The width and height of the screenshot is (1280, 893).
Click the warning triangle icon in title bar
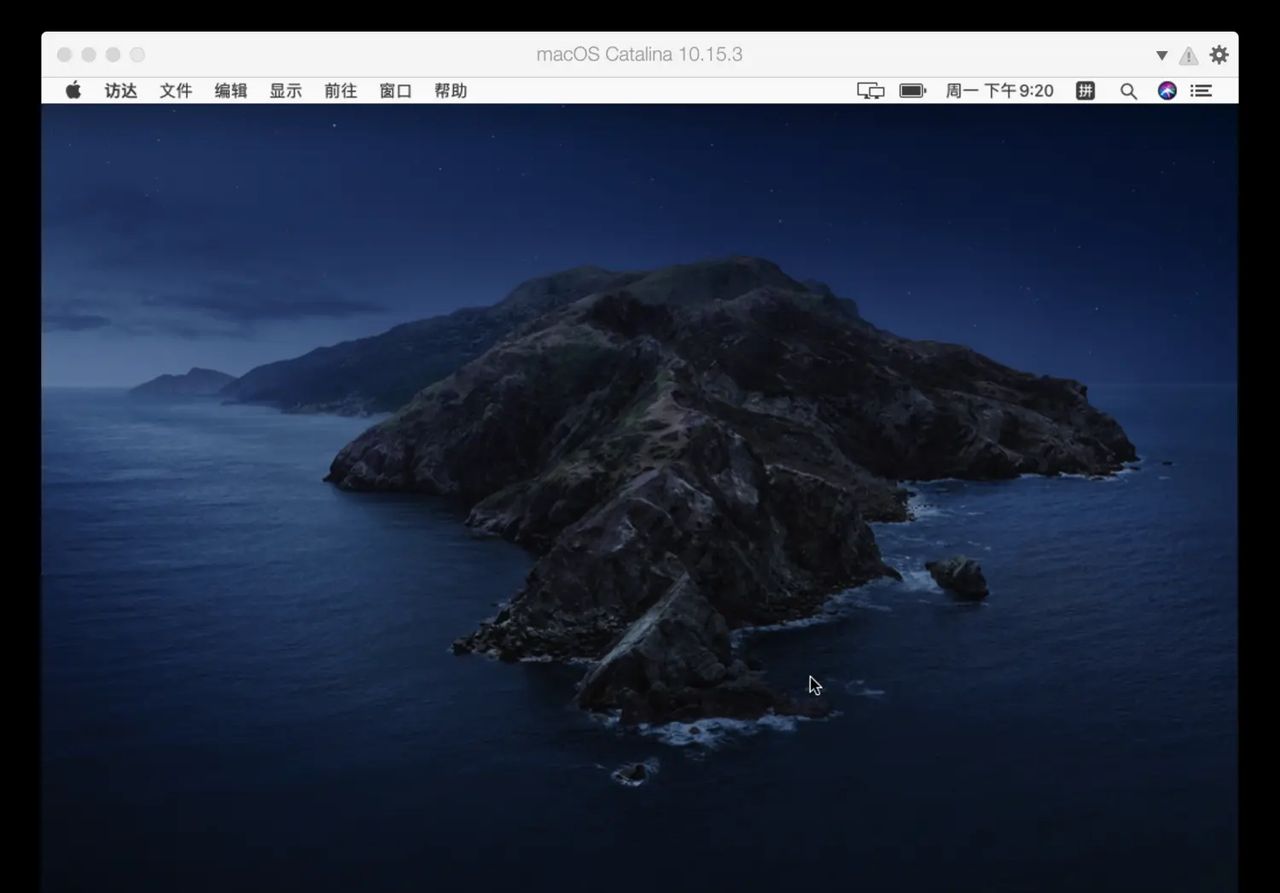tap(1188, 56)
